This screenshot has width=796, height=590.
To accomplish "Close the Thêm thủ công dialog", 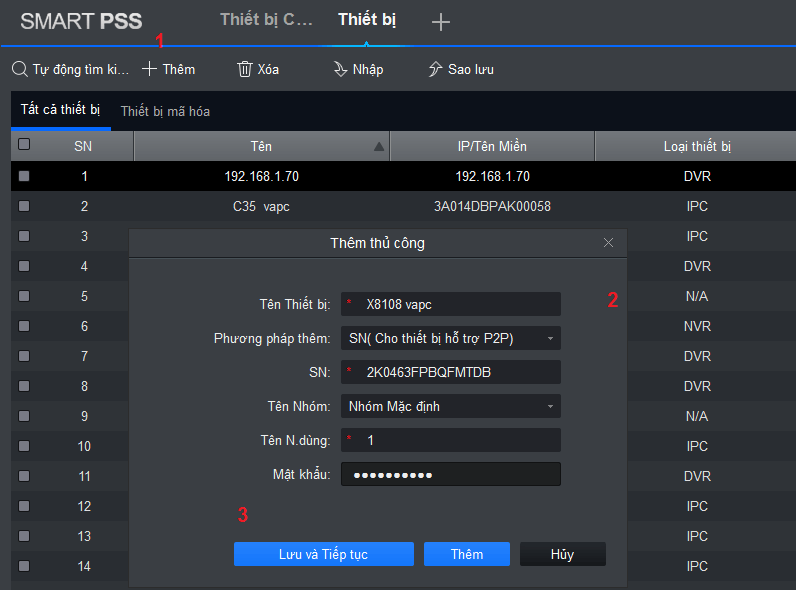I will (x=608, y=243).
